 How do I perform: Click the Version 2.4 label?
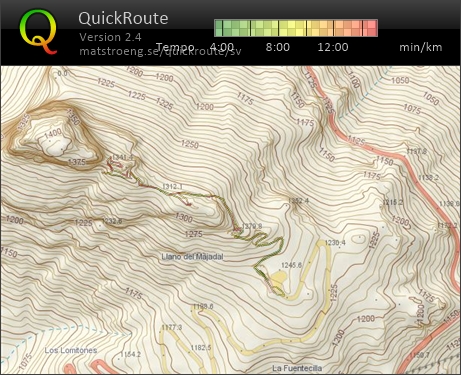[110, 37]
